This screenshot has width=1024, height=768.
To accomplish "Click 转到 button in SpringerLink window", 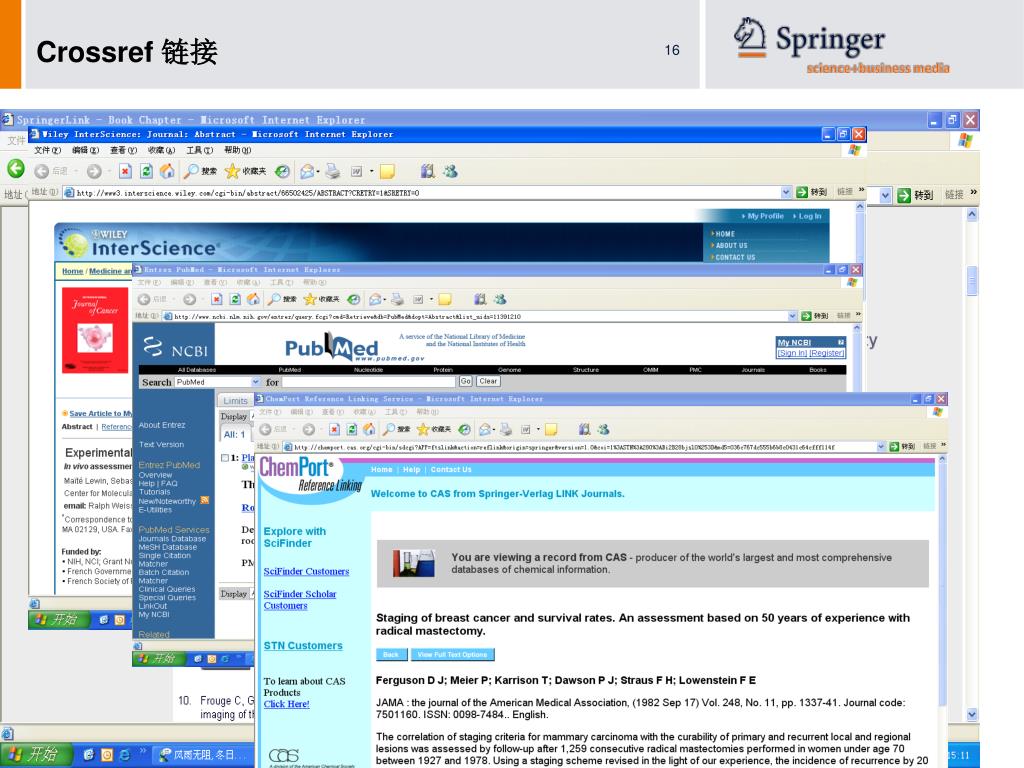I will pos(916,195).
